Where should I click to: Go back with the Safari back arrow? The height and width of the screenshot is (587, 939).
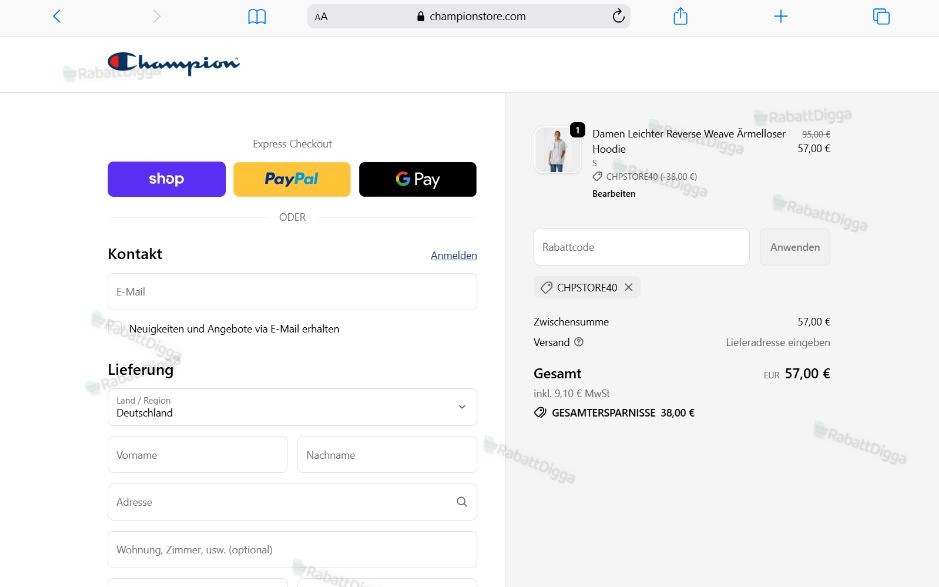click(x=57, y=16)
